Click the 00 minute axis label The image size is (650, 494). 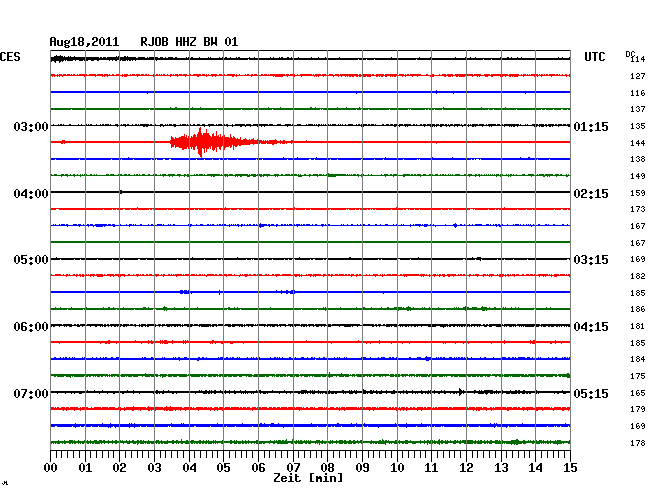pos(51,467)
